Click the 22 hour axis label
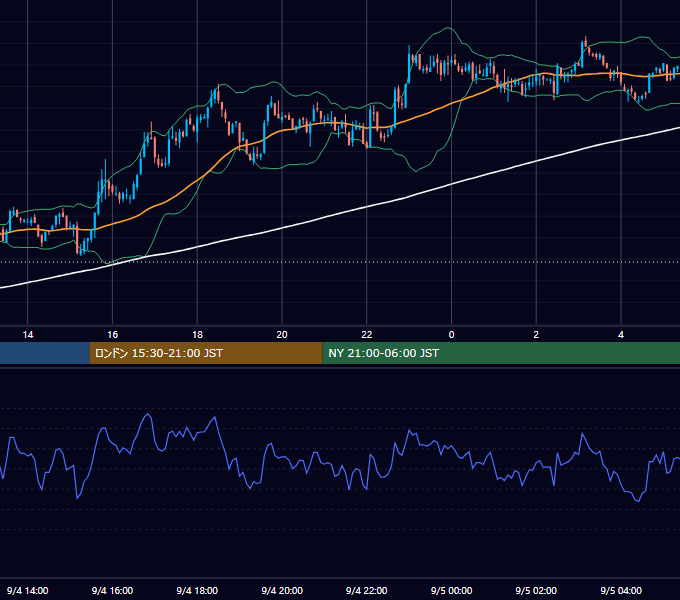 [367, 335]
